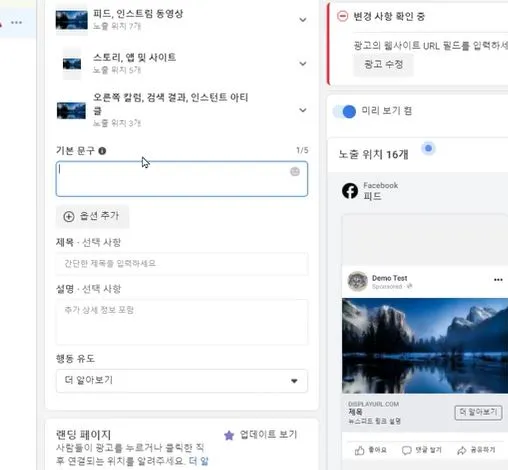Click the star icon beside 업데이트 보기
Screen dimensions: 508x470
click(229, 435)
